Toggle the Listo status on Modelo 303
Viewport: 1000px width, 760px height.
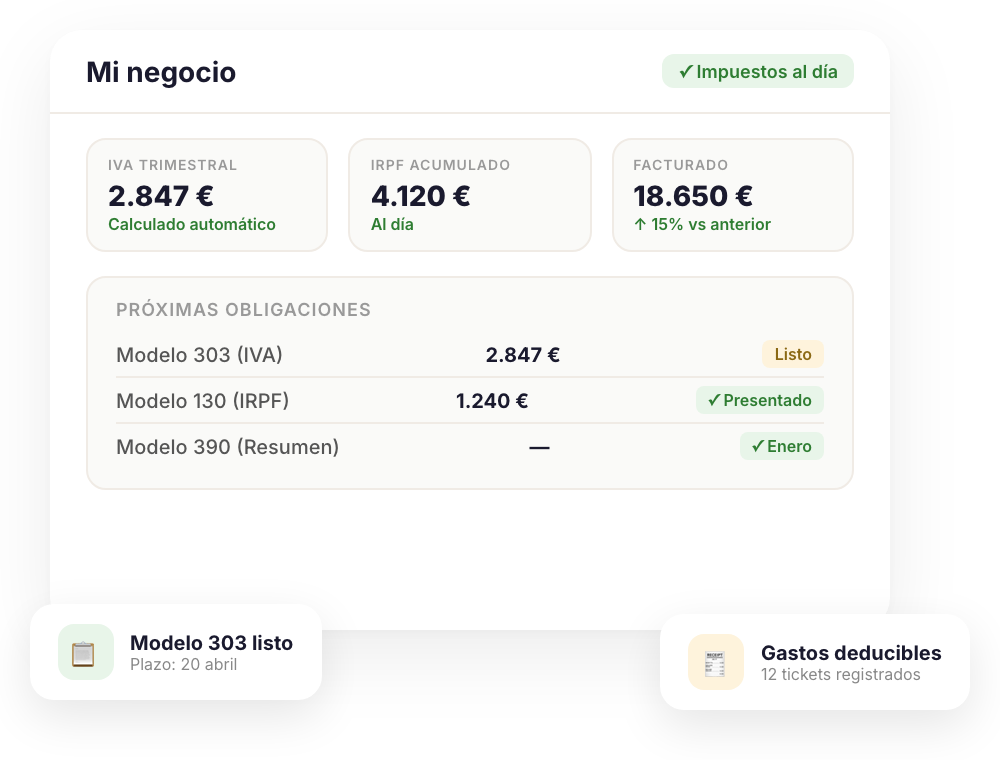coord(792,354)
